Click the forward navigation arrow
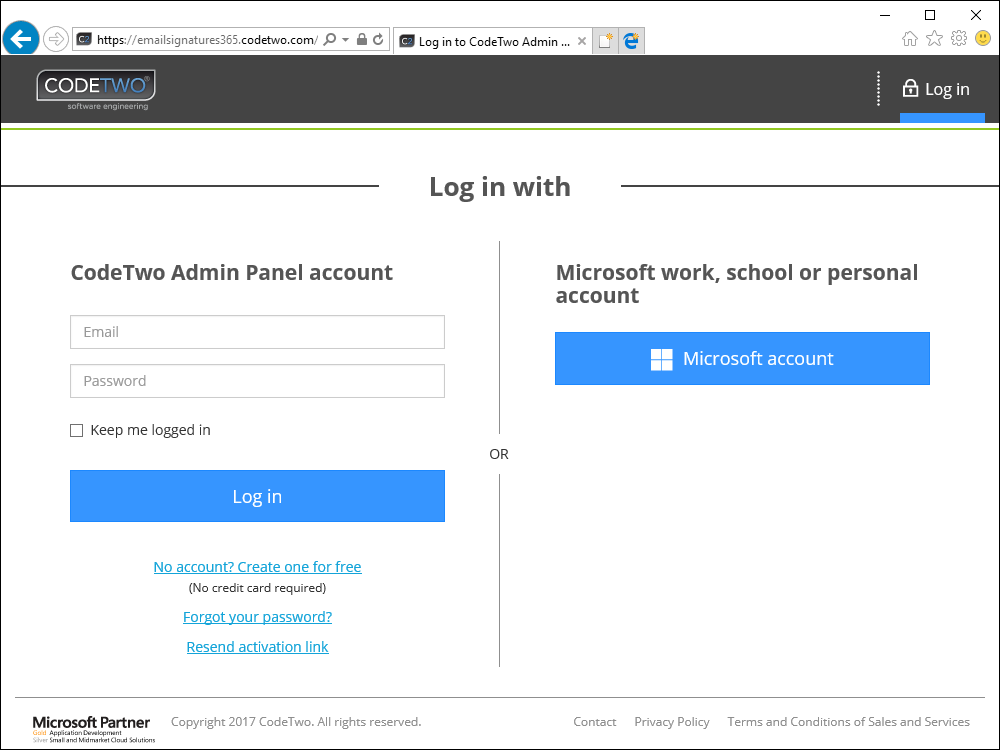This screenshot has width=1000, height=750. 55,38
